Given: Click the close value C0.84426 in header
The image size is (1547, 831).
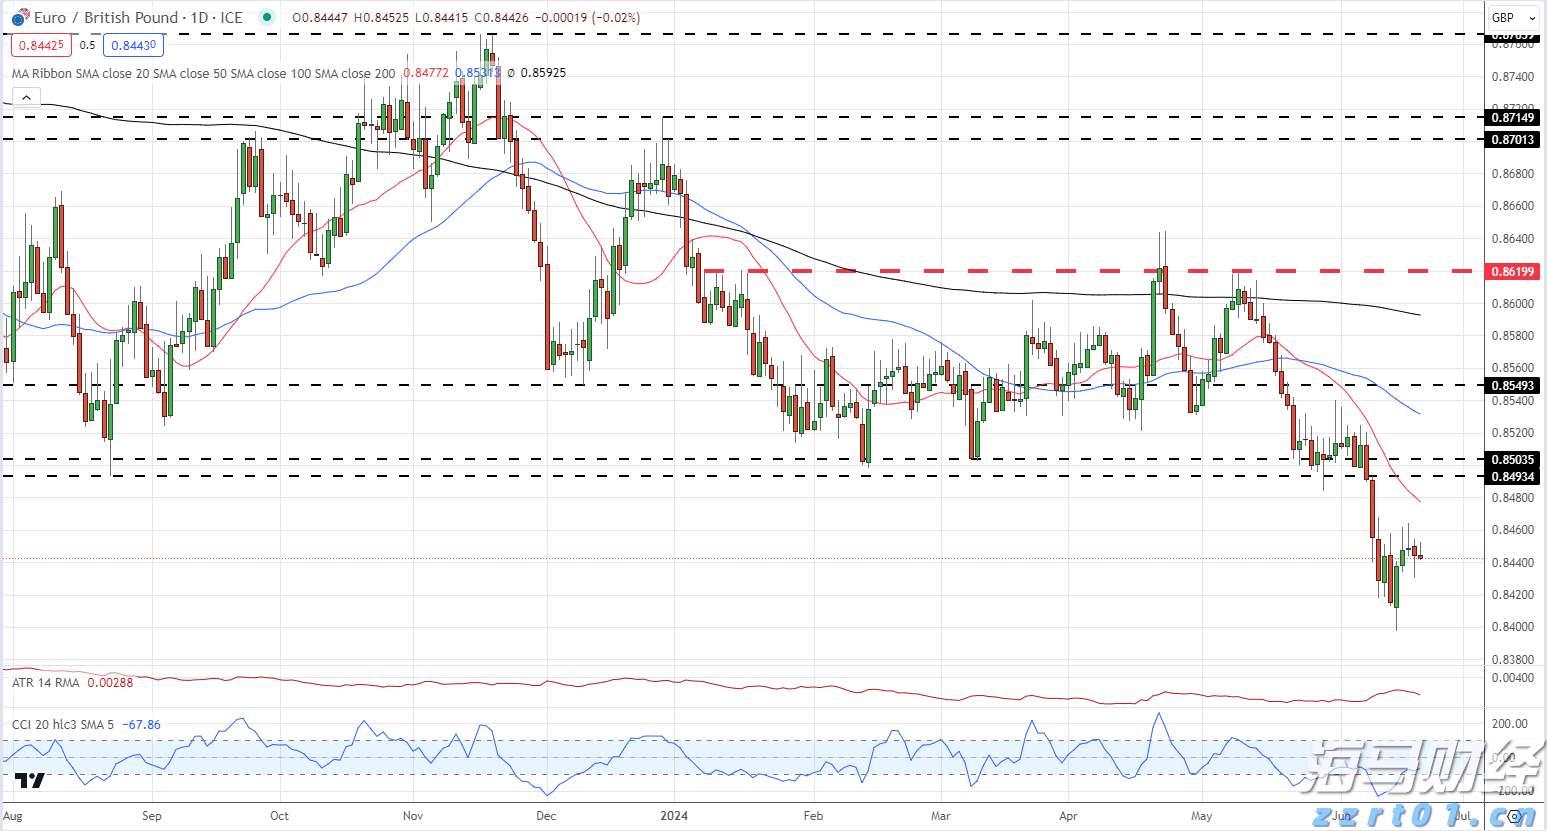Looking at the screenshot, I should click(x=501, y=17).
